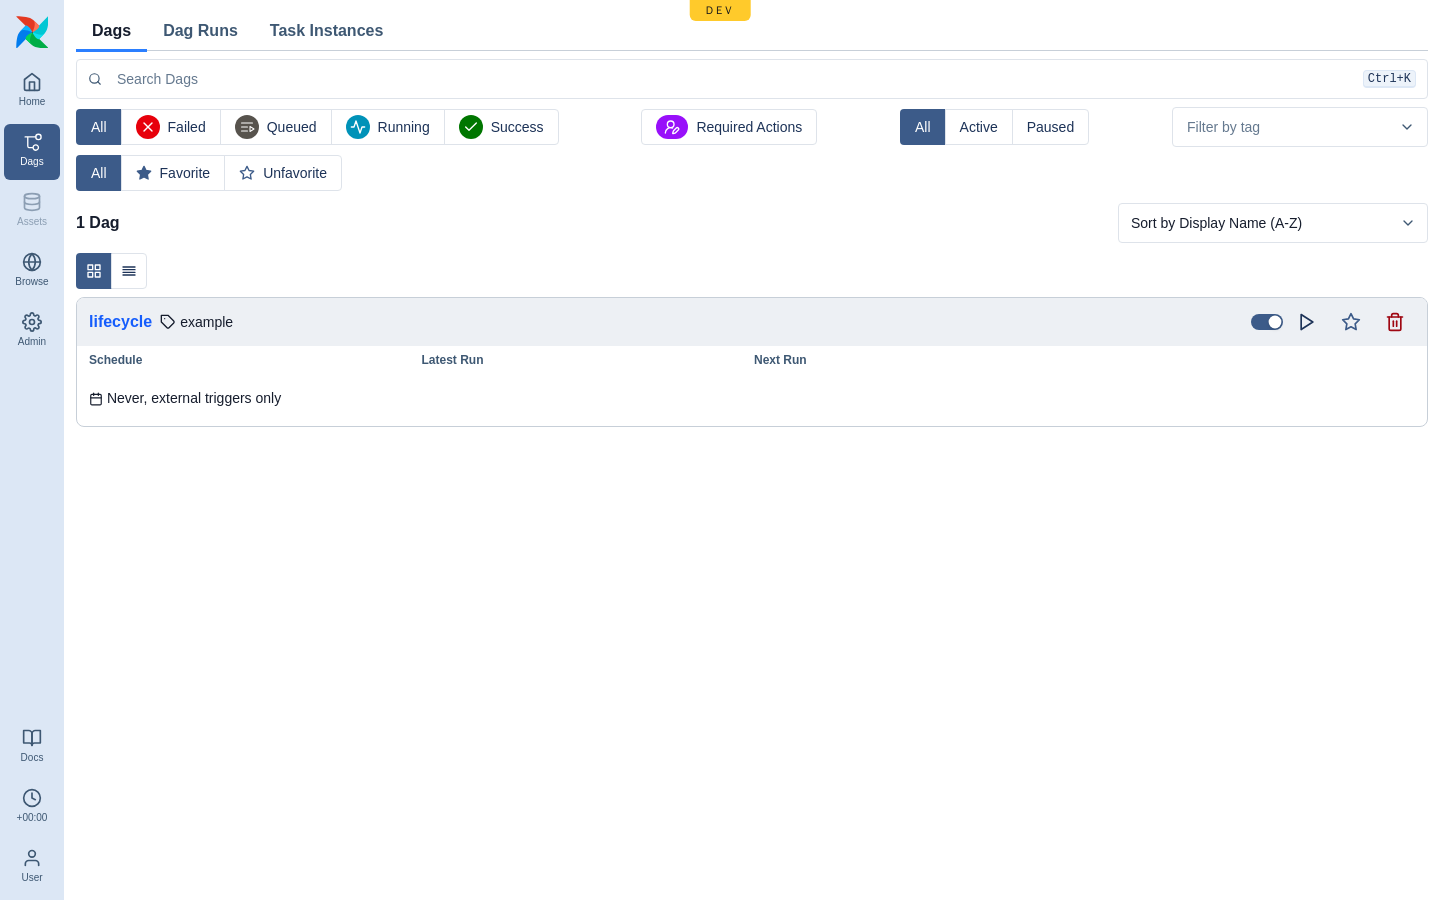Image resolution: width=1440 pixels, height=900 pixels.
Task: Focus the Search Dags field
Action: [752, 79]
